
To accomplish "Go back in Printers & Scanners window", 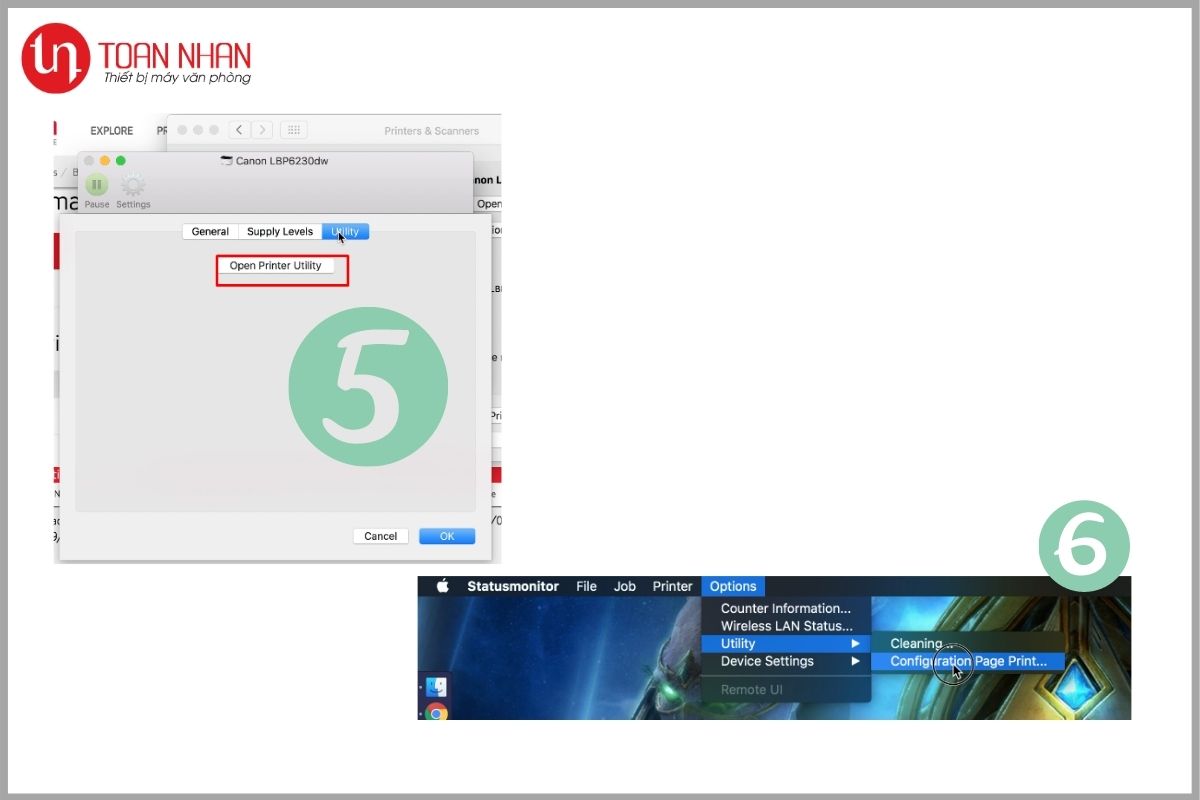I will pos(239,130).
